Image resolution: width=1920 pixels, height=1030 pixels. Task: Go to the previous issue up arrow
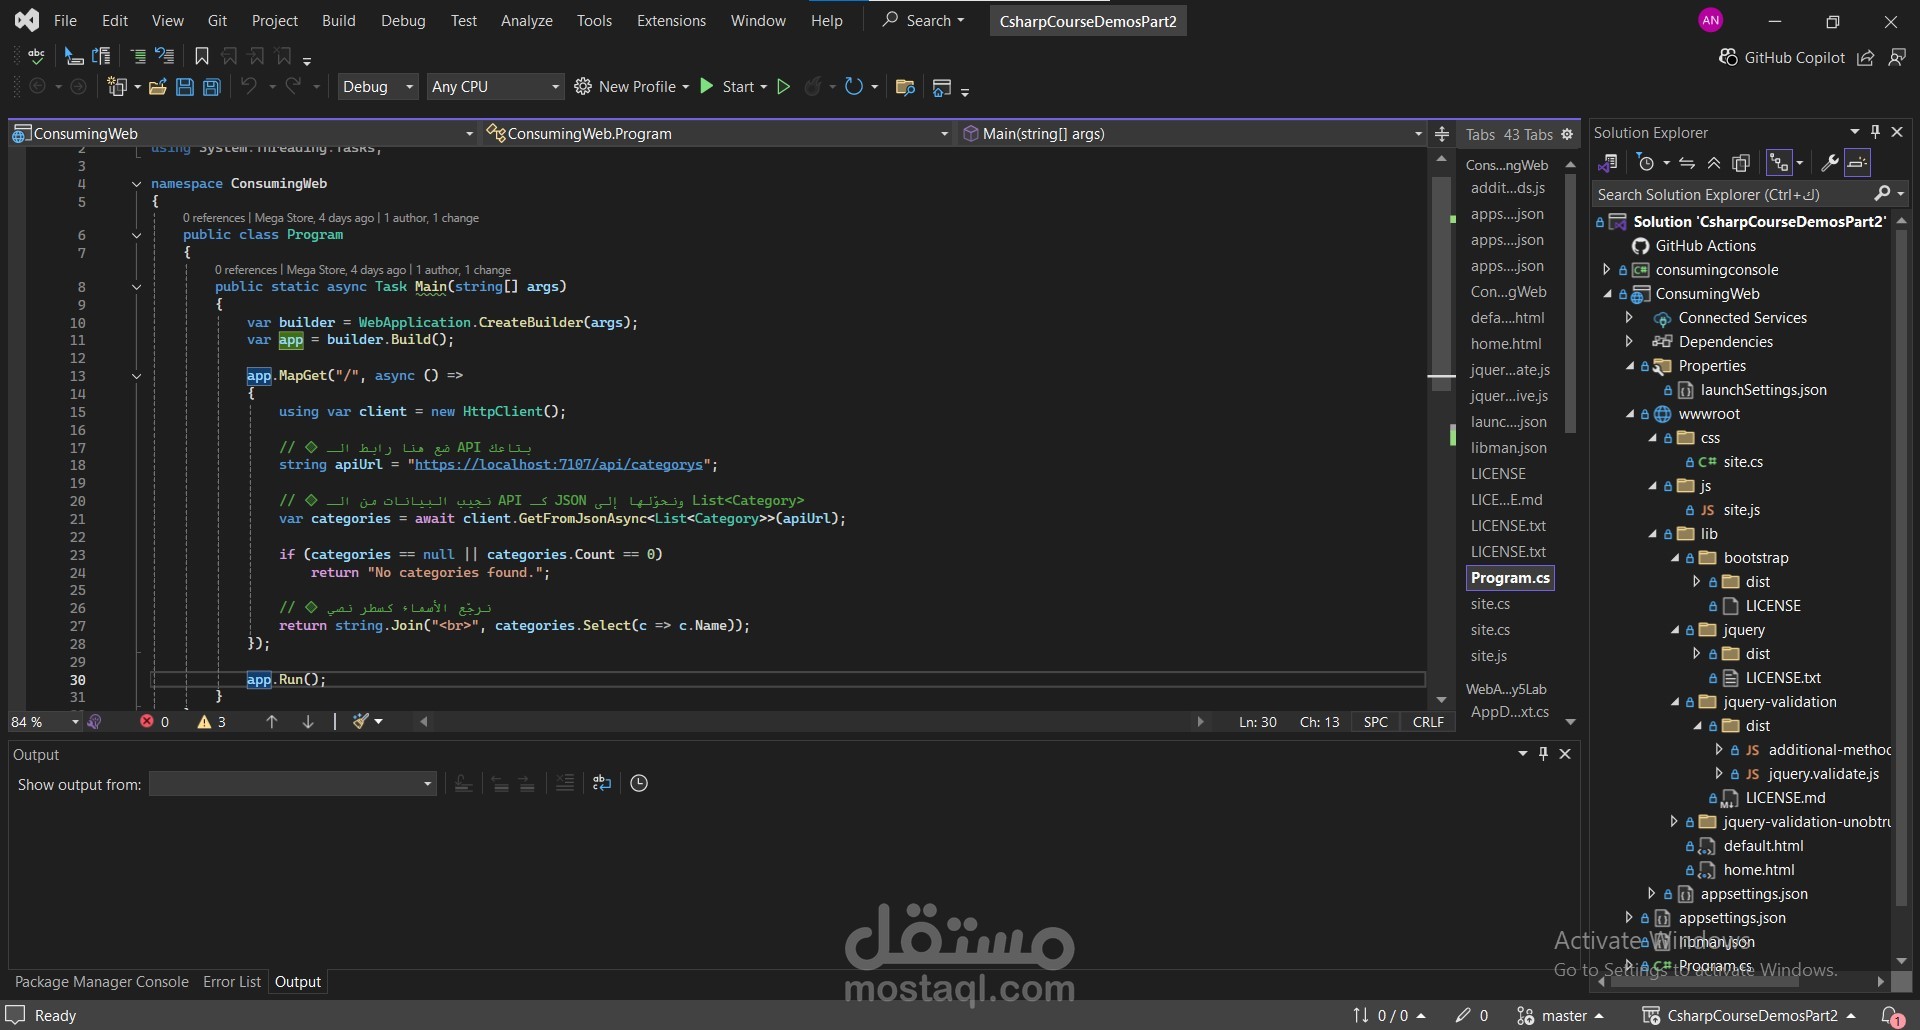tap(272, 721)
